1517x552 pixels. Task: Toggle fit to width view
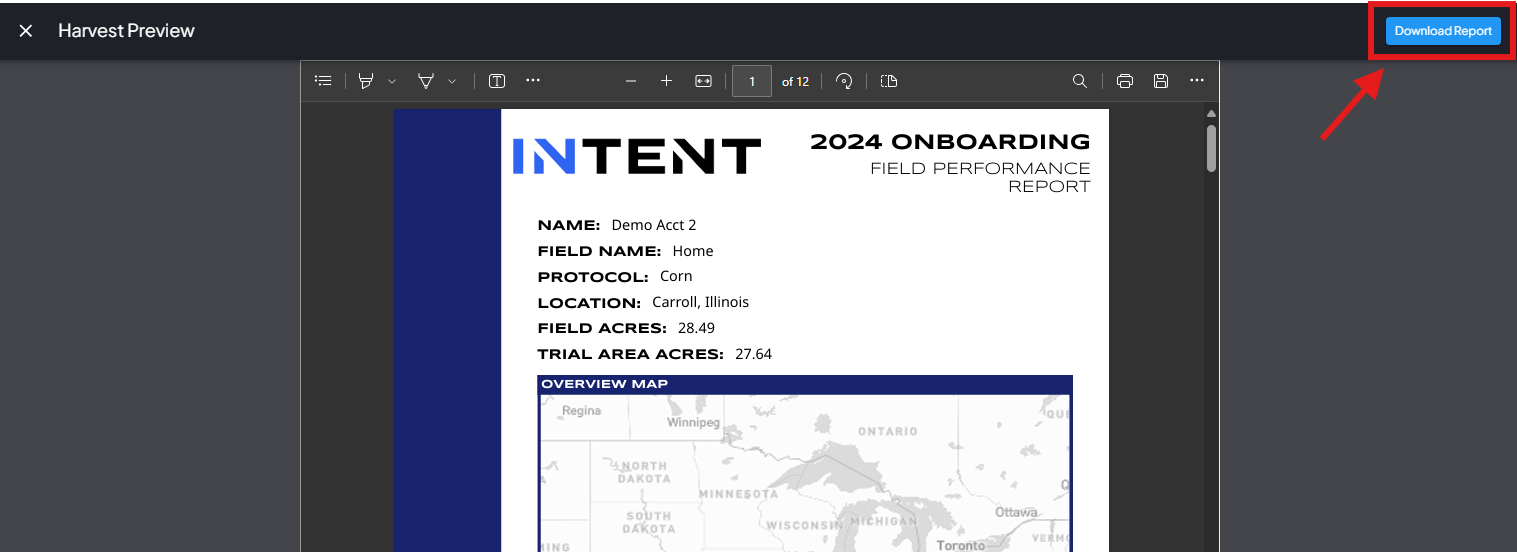coord(703,81)
